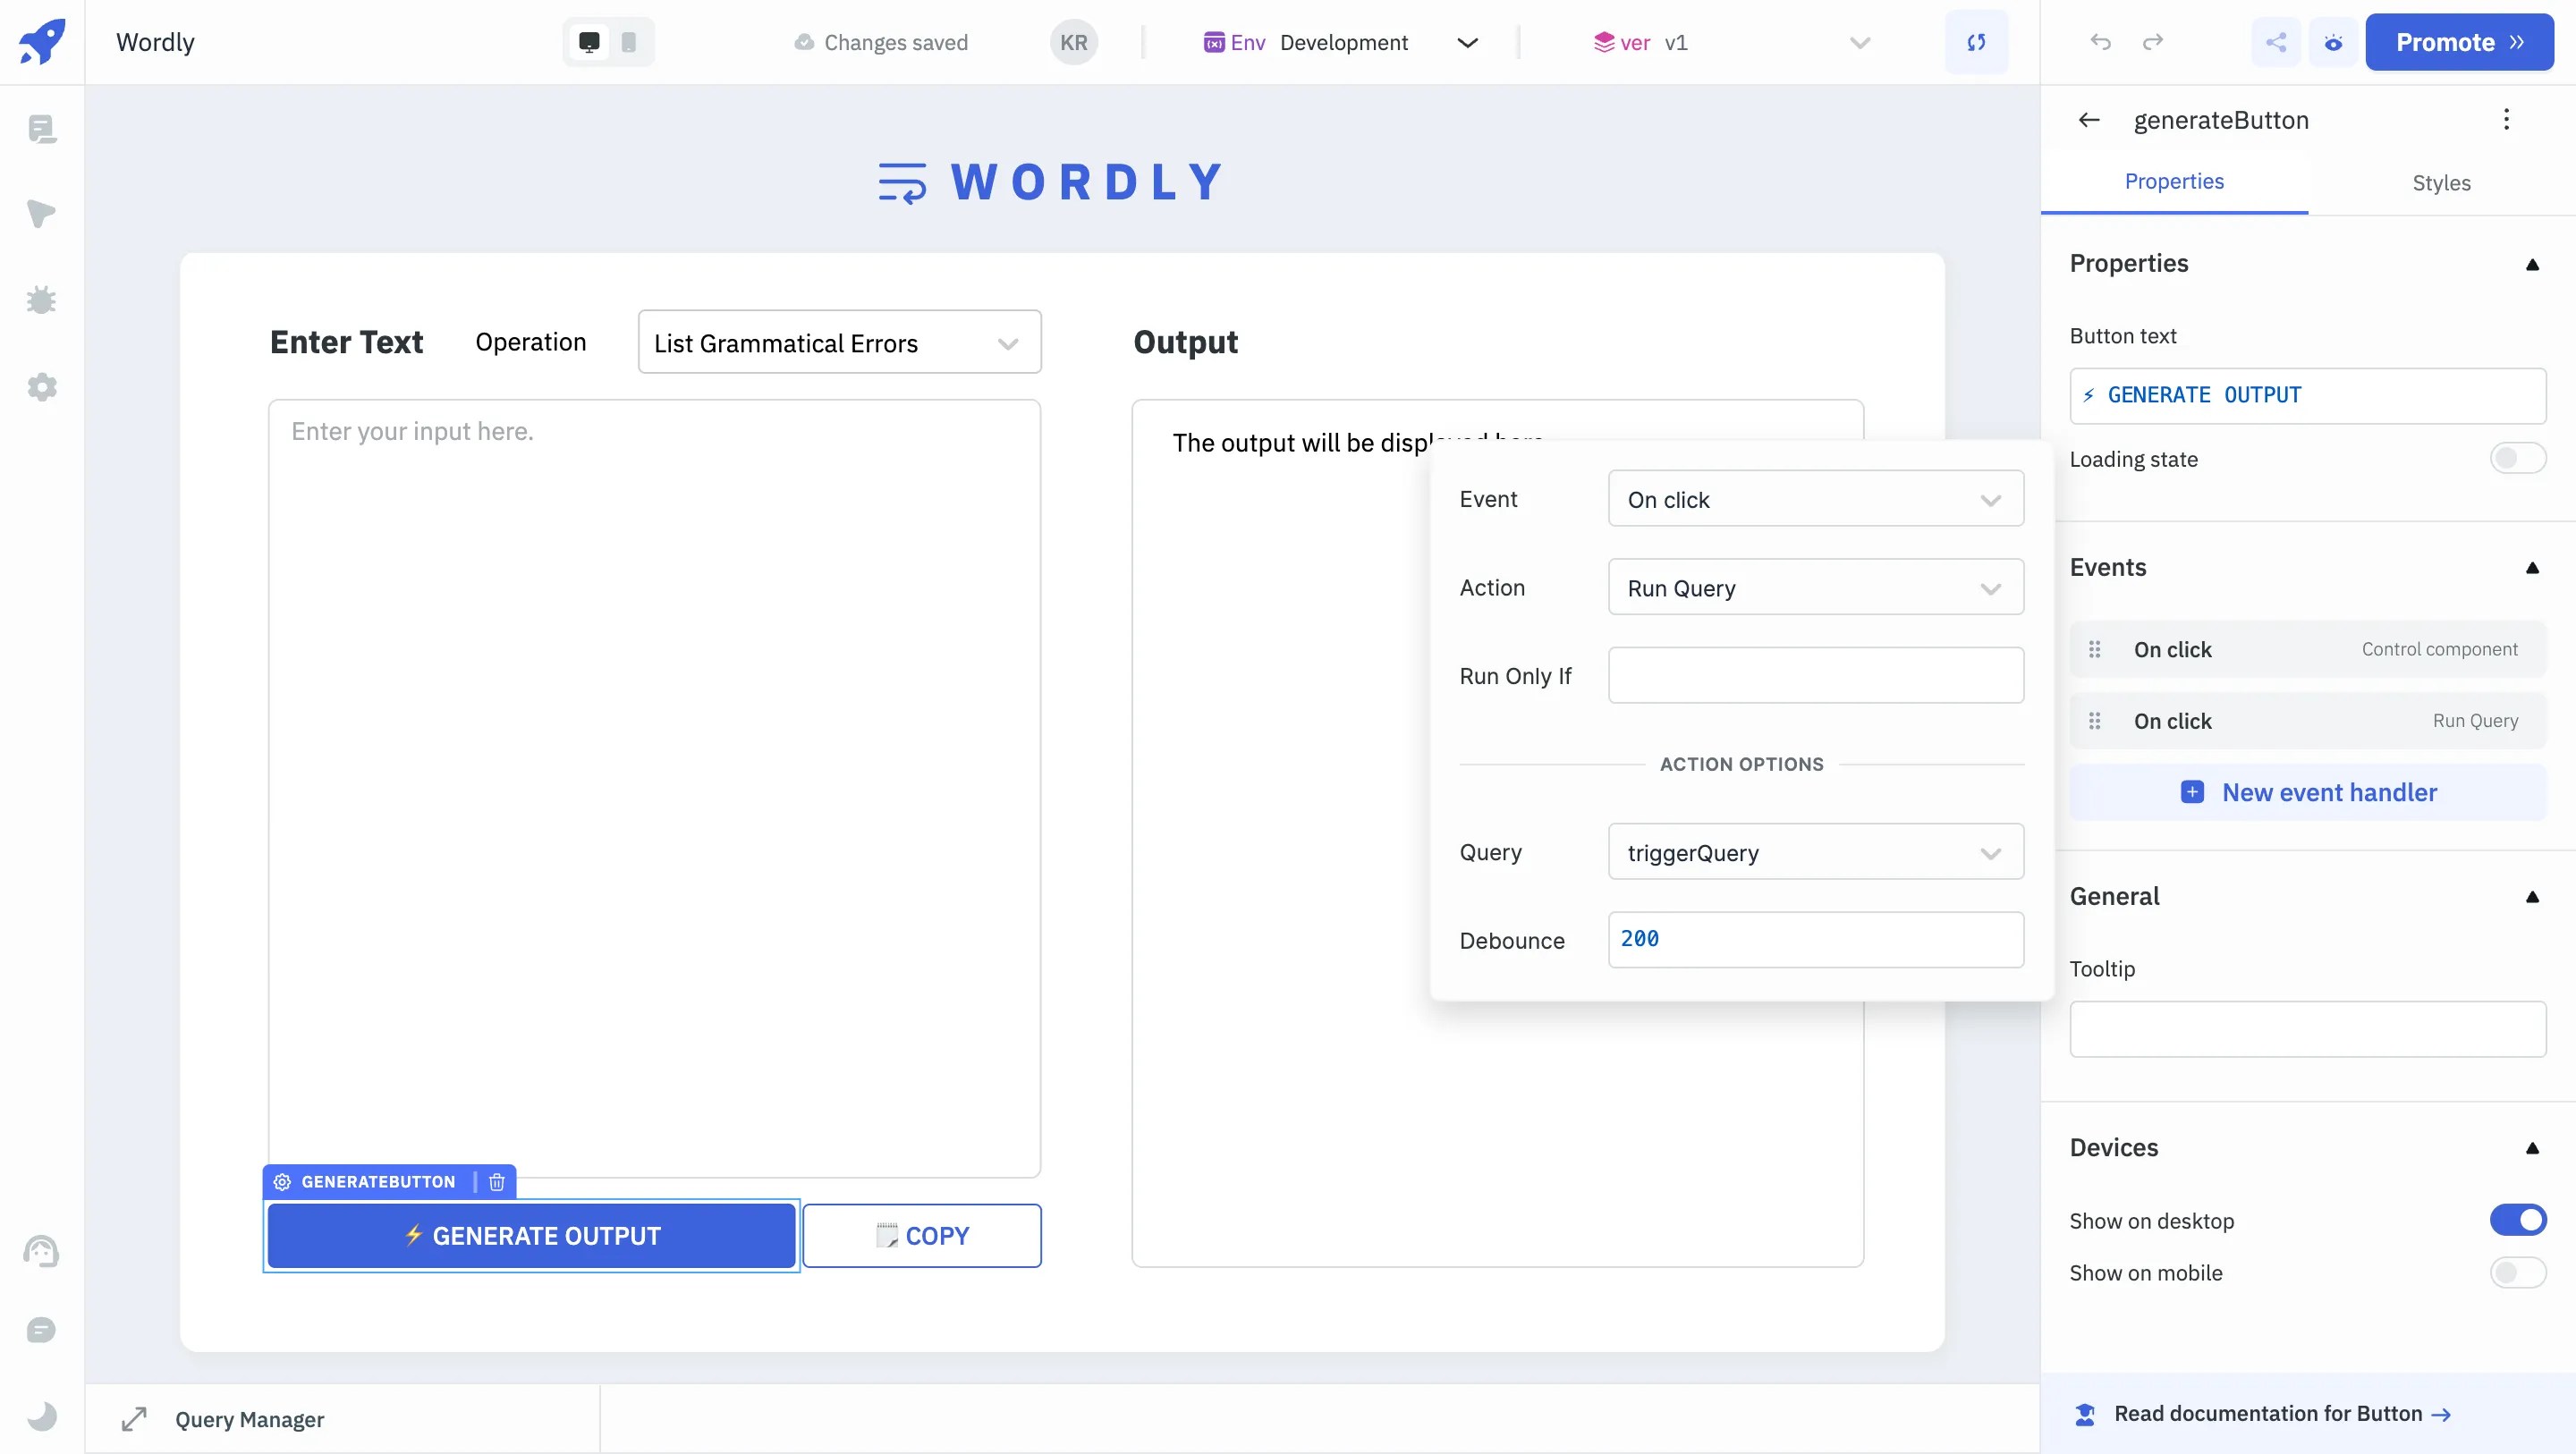
Task: Click the trash icon on GENERATEBUTTON tag
Action: (x=497, y=1182)
